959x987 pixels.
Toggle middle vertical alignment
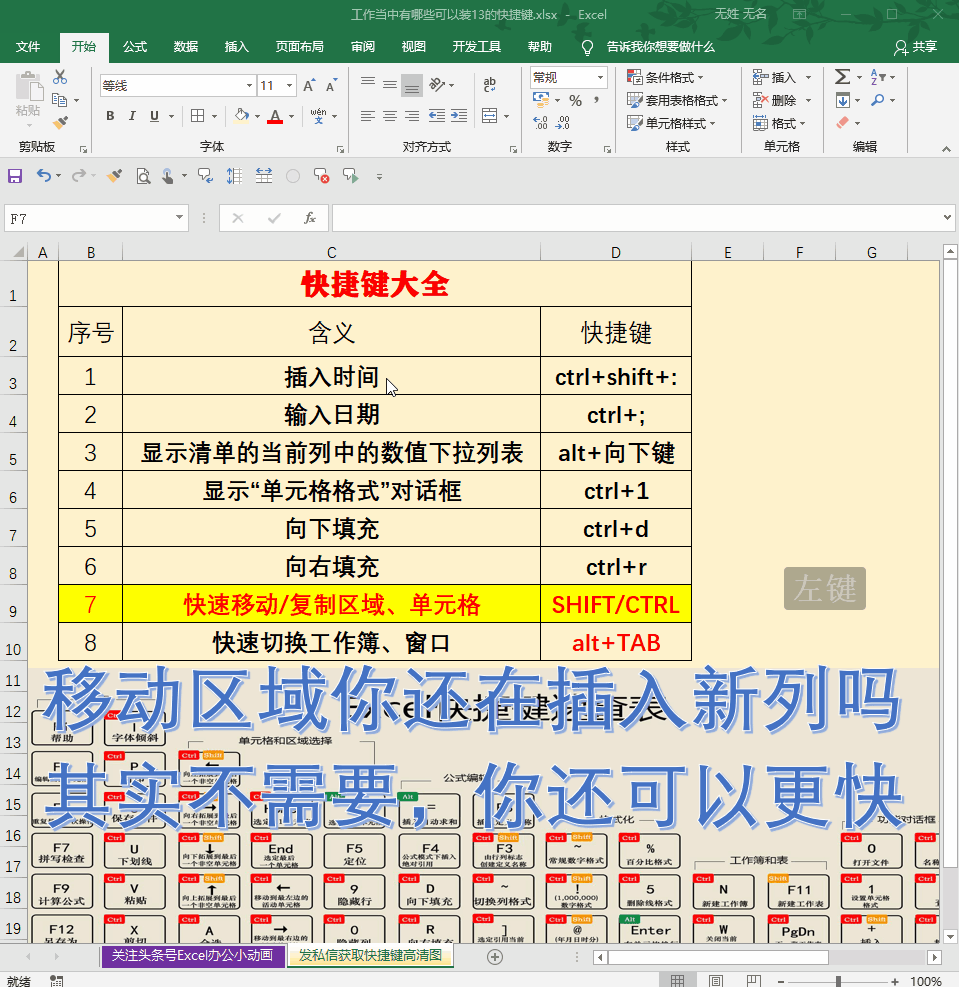[x=390, y=84]
